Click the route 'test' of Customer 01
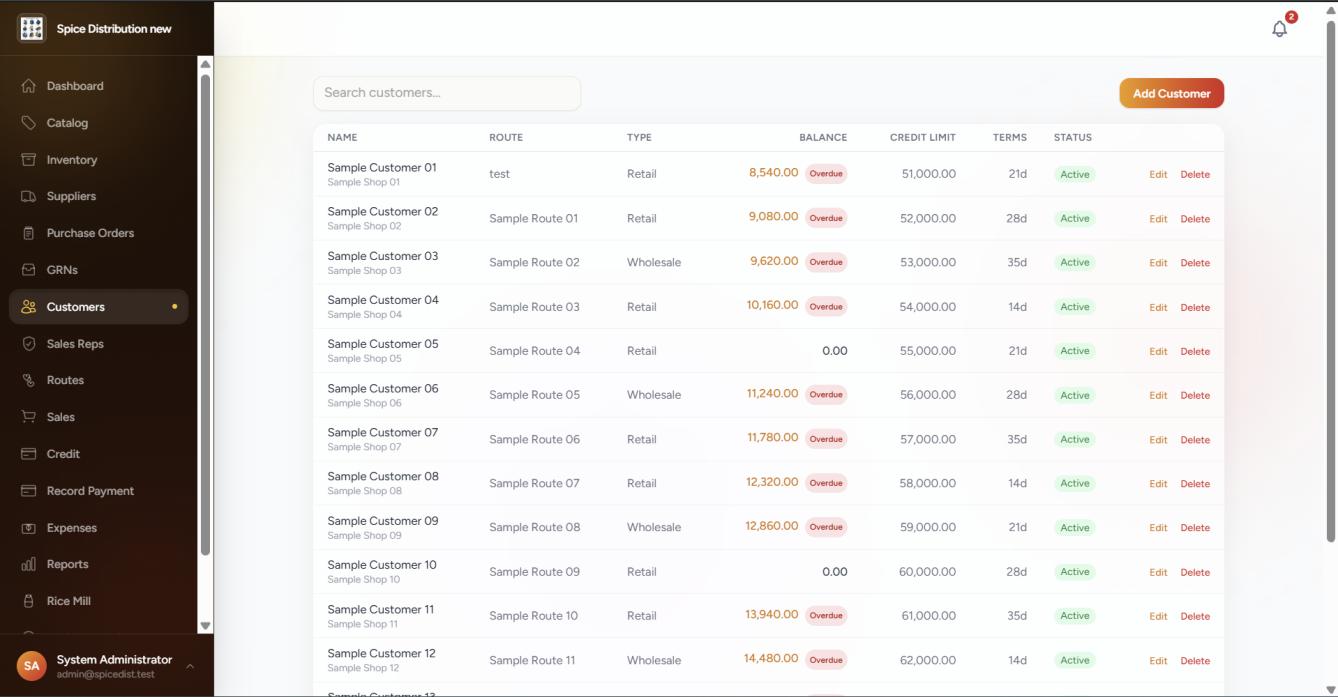 point(499,174)
